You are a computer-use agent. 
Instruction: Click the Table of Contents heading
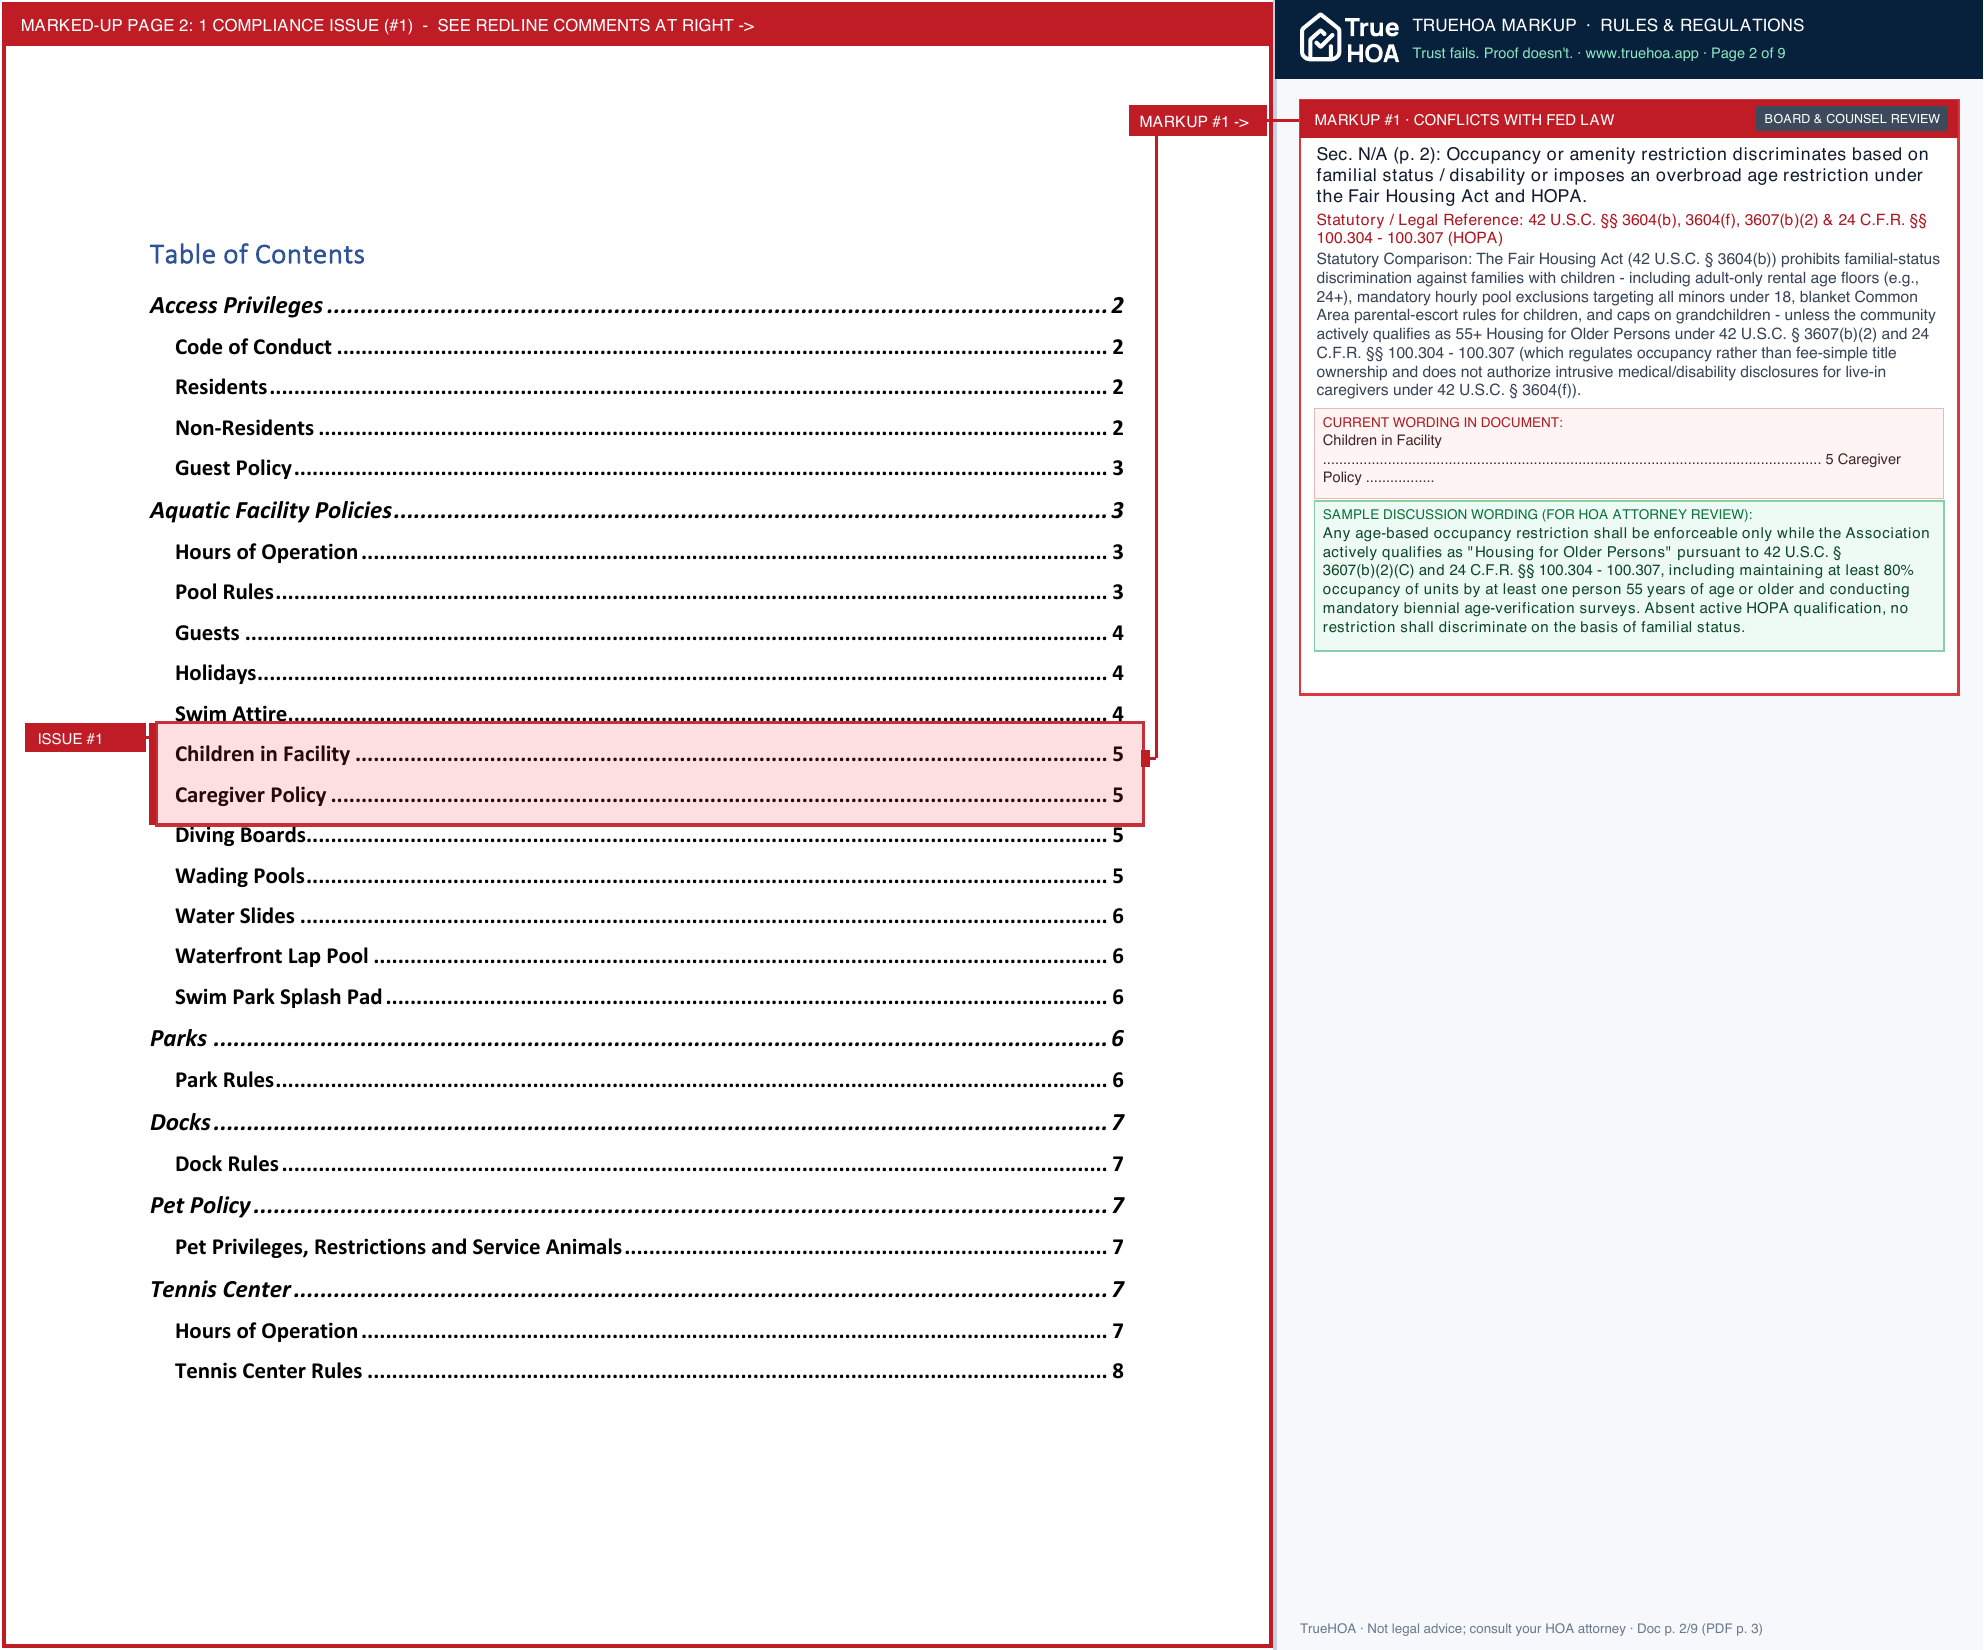(x=257, y=254)
